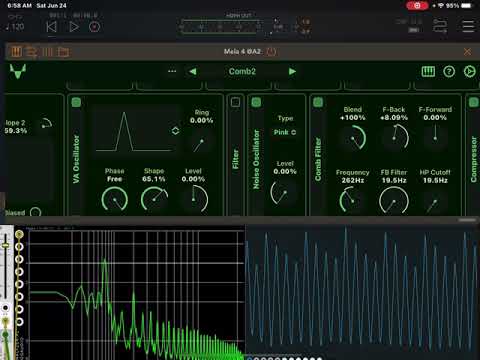Image resolution: width=480 pixels, height=360 pixels.
Task: Toggle the Comb Filter enable button
Action: tap(318, 102)
